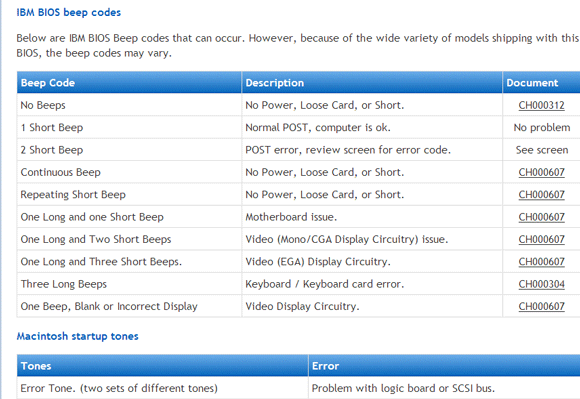The height and width of the screenshot is (399, 580).
Task: Click the Error column header
Action: pos(444,366)
